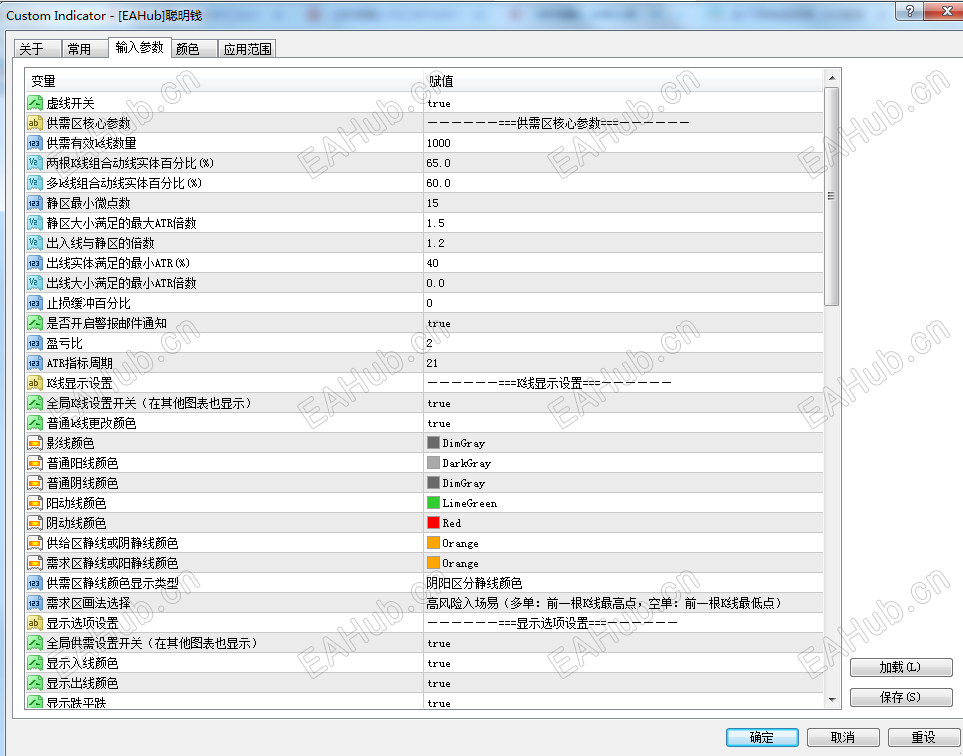Viewport: 963px width, 756px height.
Task: Click the scrollbar up arrow
Action: (x=832, y=78)
